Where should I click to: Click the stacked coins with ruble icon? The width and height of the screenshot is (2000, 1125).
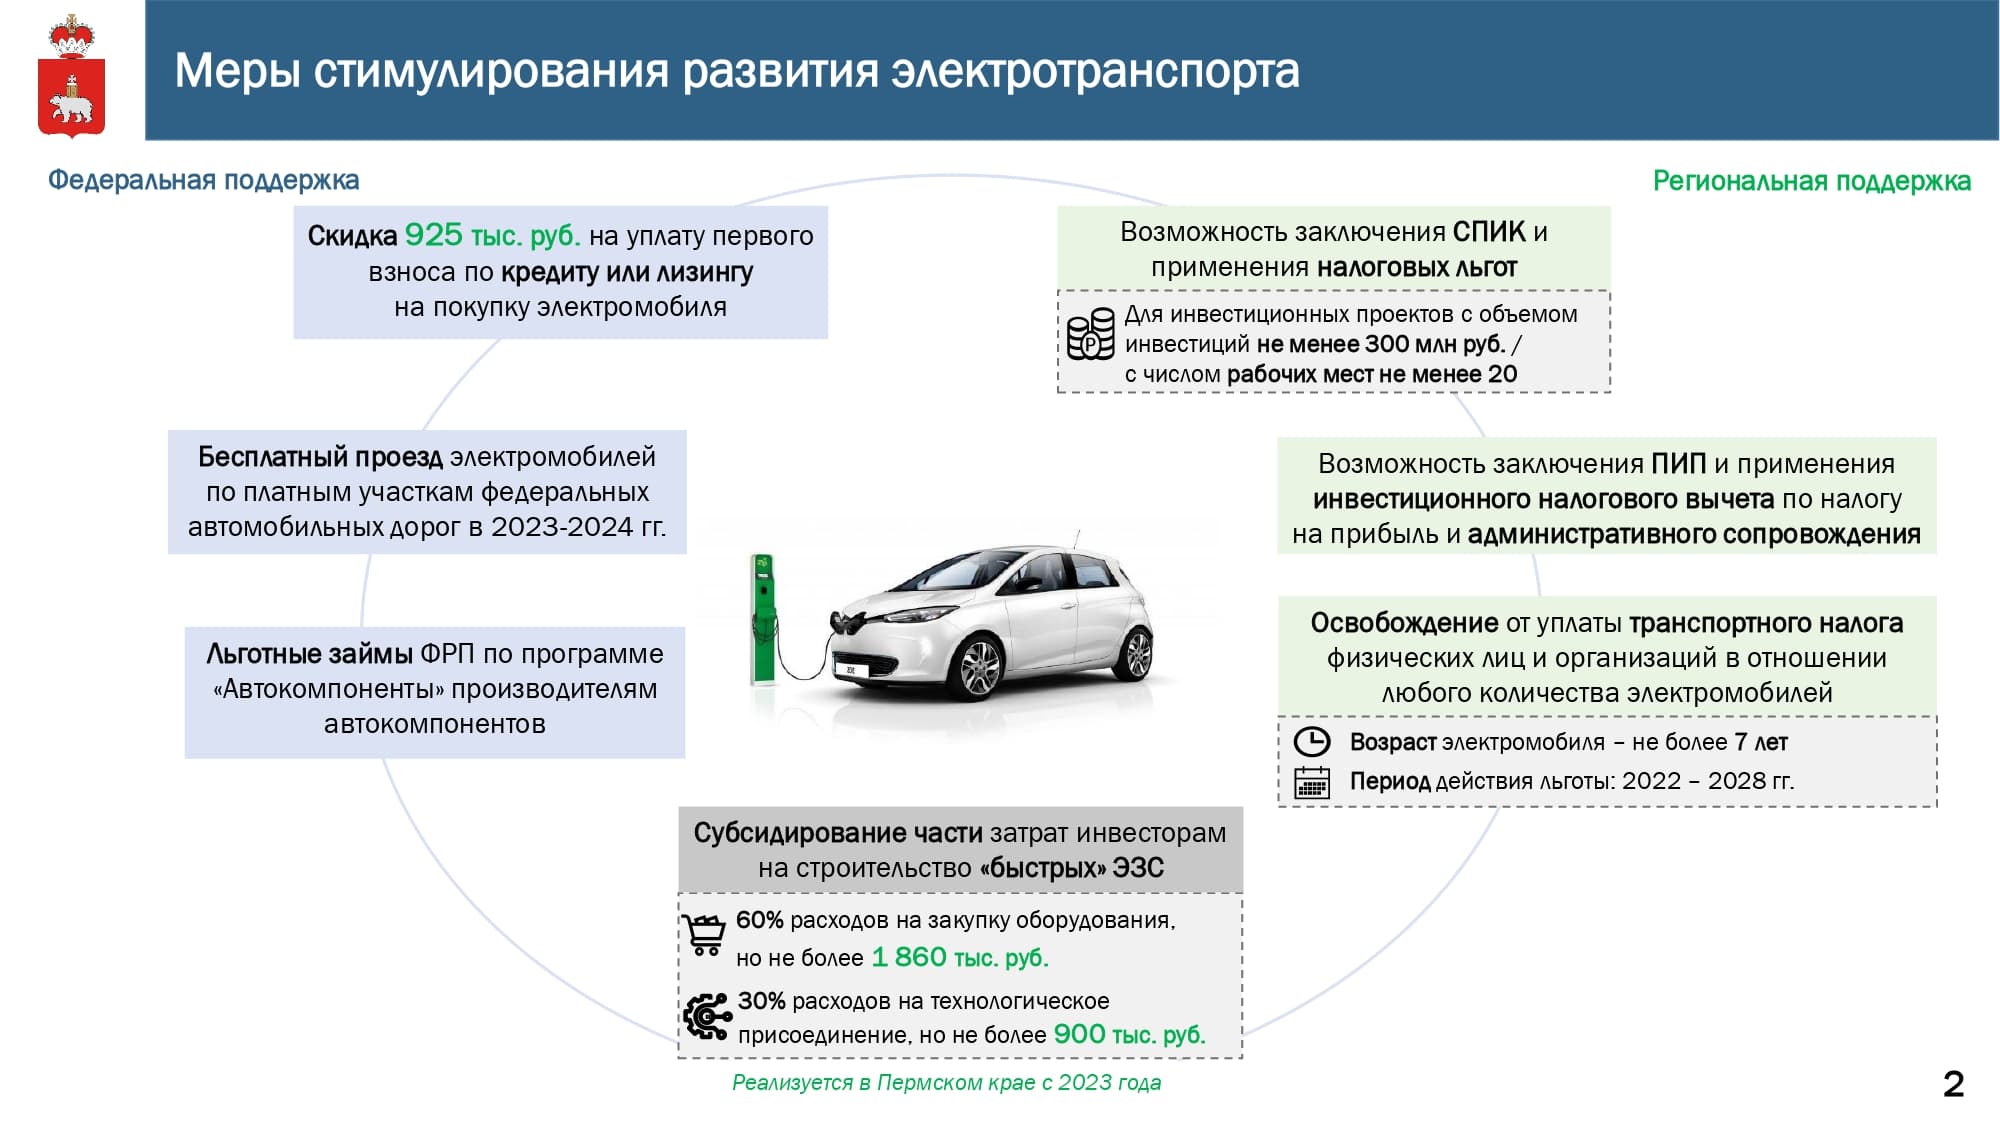[1089, 334]
